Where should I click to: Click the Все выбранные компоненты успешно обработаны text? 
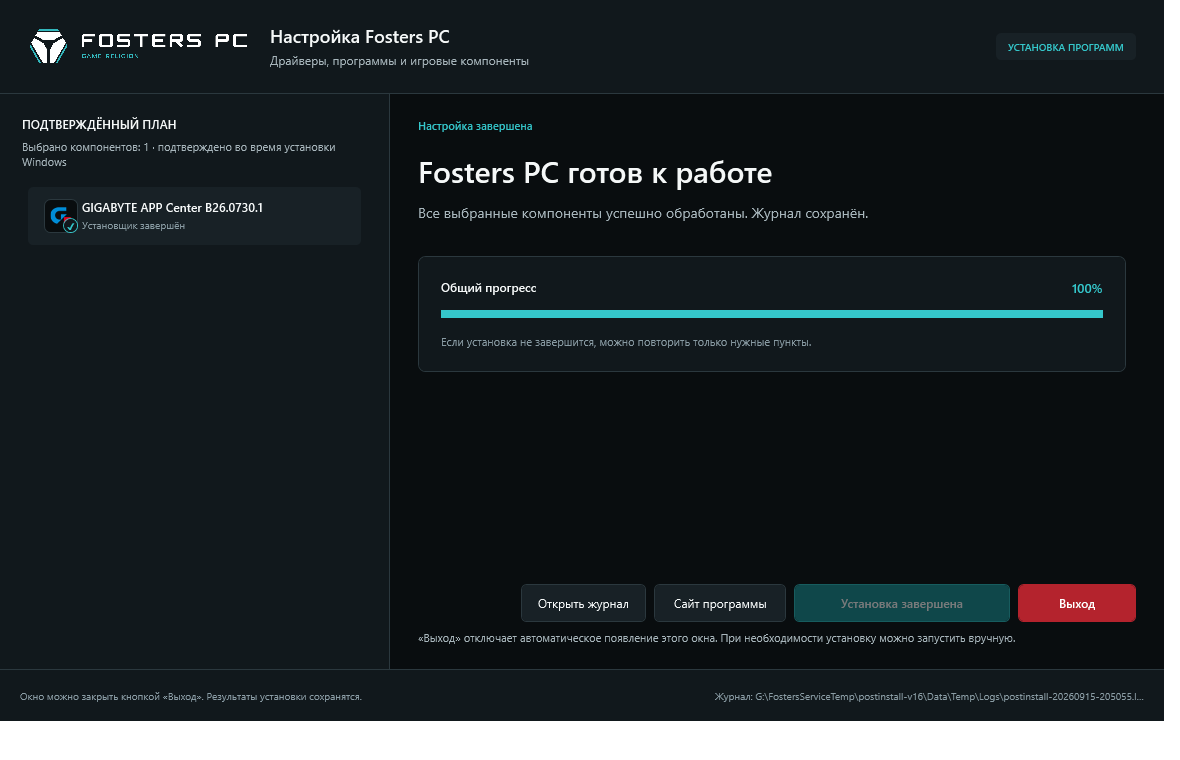643,214
